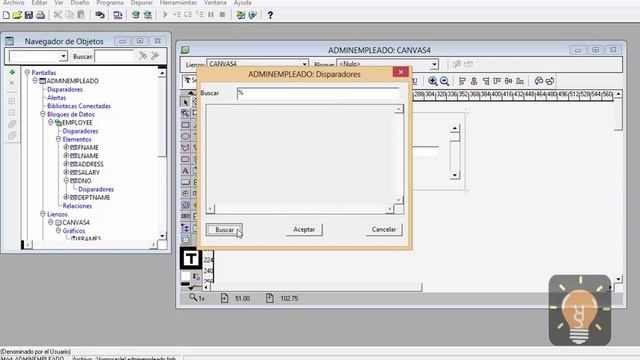Open the Herramientas menu
640x360 pixels.
click(178, 3)
